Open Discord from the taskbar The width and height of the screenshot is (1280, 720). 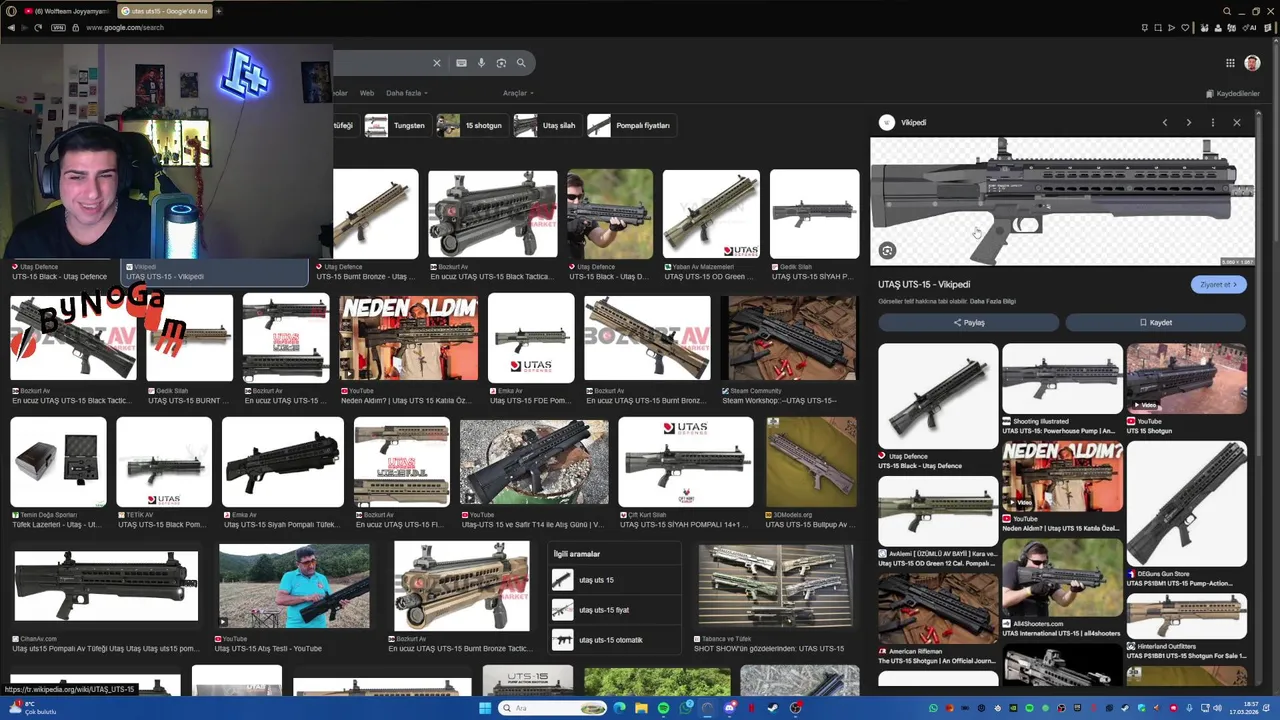point(729,708)
